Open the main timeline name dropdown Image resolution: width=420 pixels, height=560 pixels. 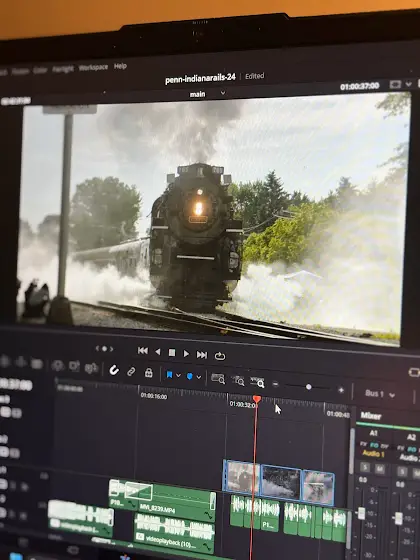(x=223, y=93)
